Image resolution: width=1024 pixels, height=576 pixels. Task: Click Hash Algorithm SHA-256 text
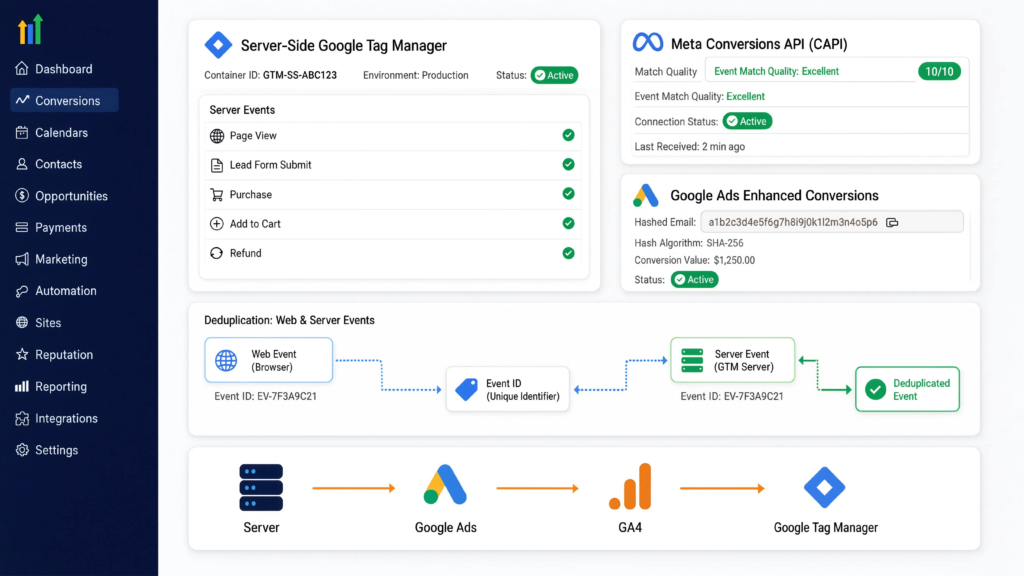[689, 243]
